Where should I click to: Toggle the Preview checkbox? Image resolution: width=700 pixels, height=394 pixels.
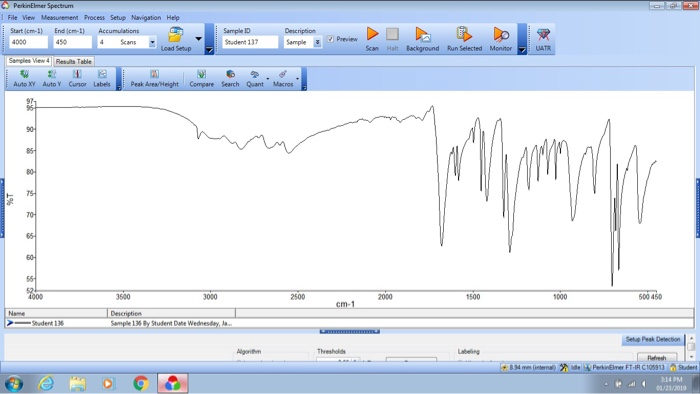pos(330,39)
